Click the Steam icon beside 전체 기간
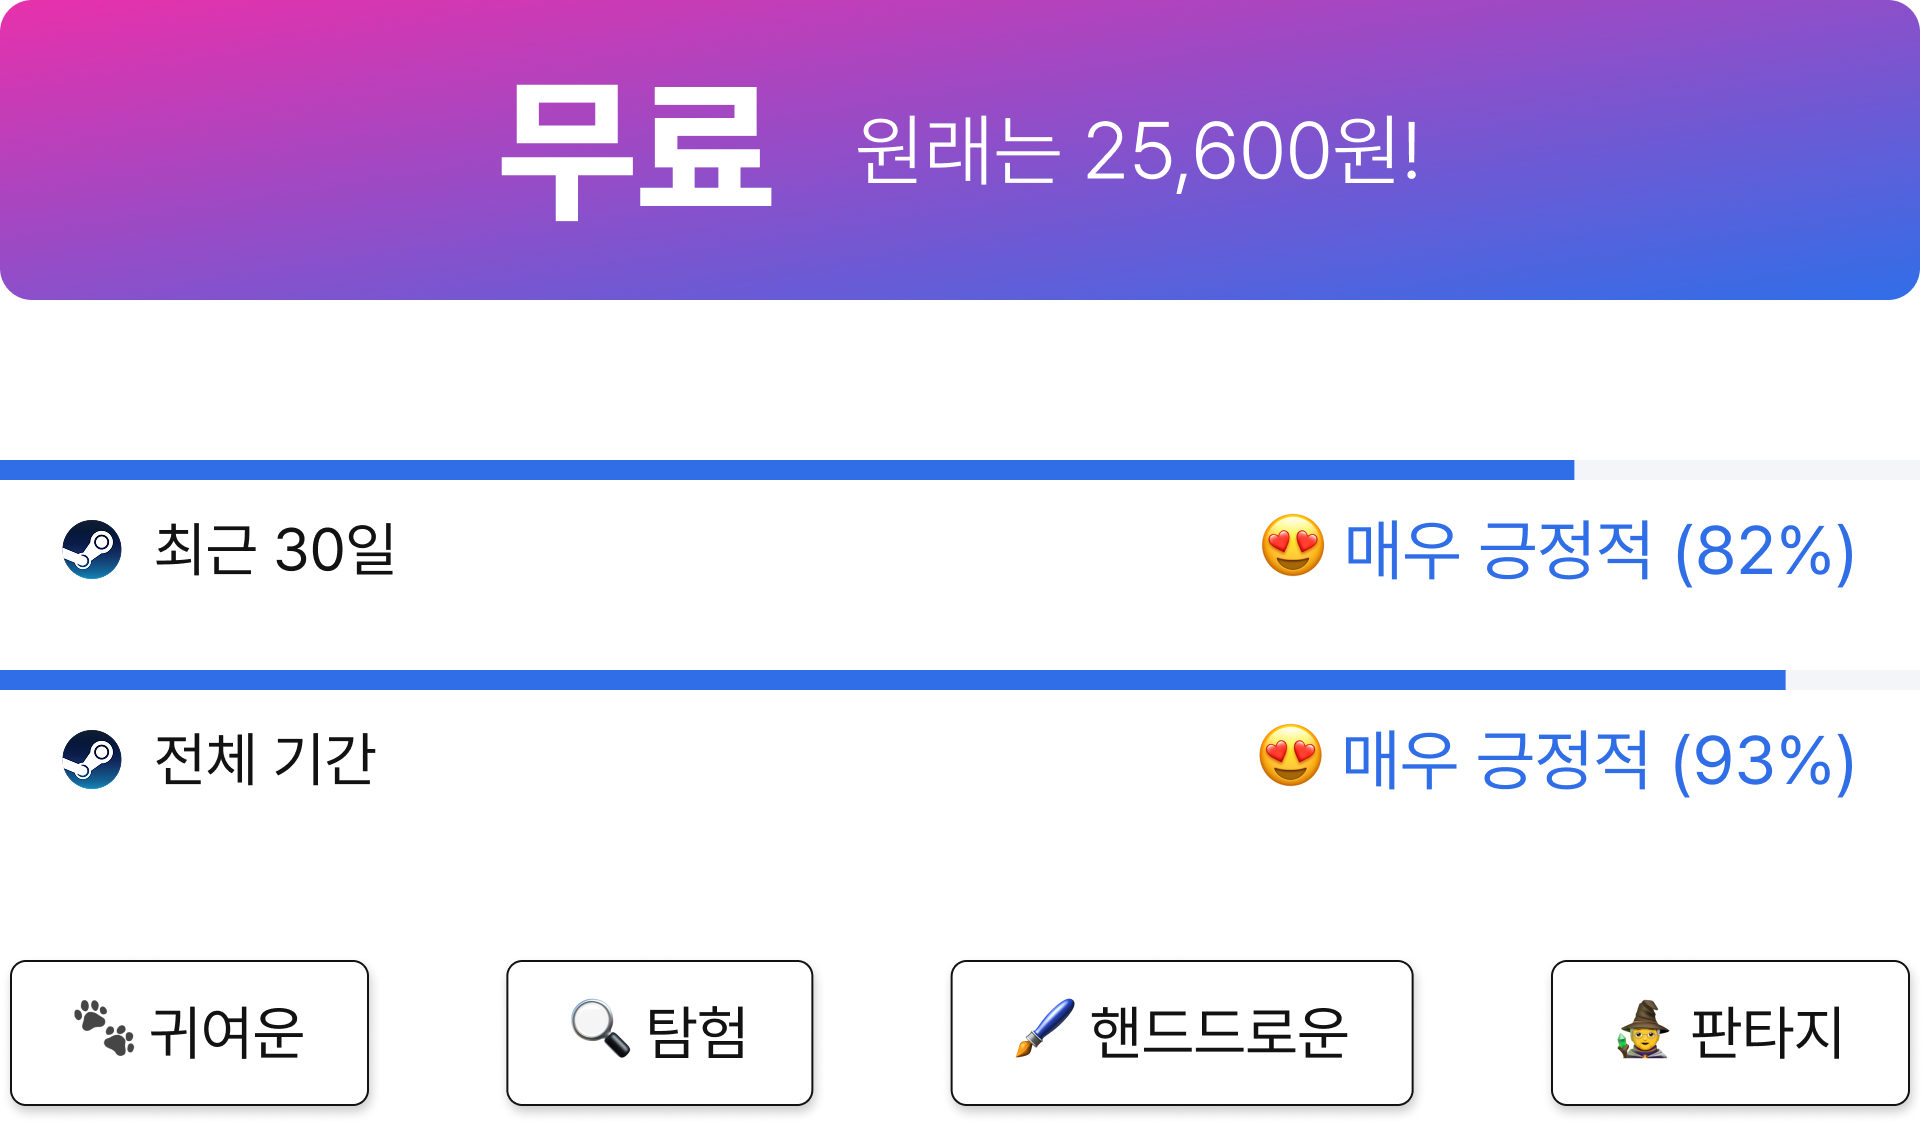 [92, 759]
